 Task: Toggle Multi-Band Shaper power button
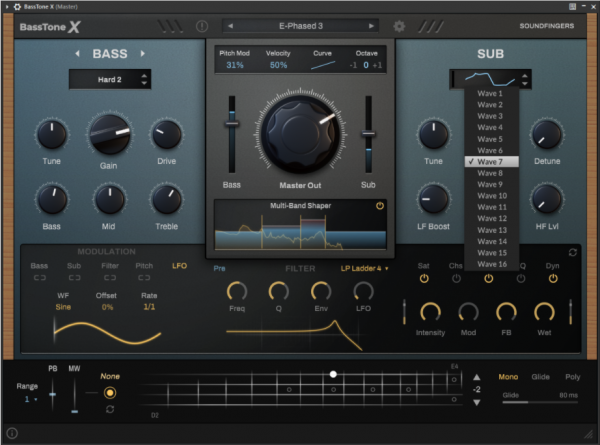click(380, 206)
